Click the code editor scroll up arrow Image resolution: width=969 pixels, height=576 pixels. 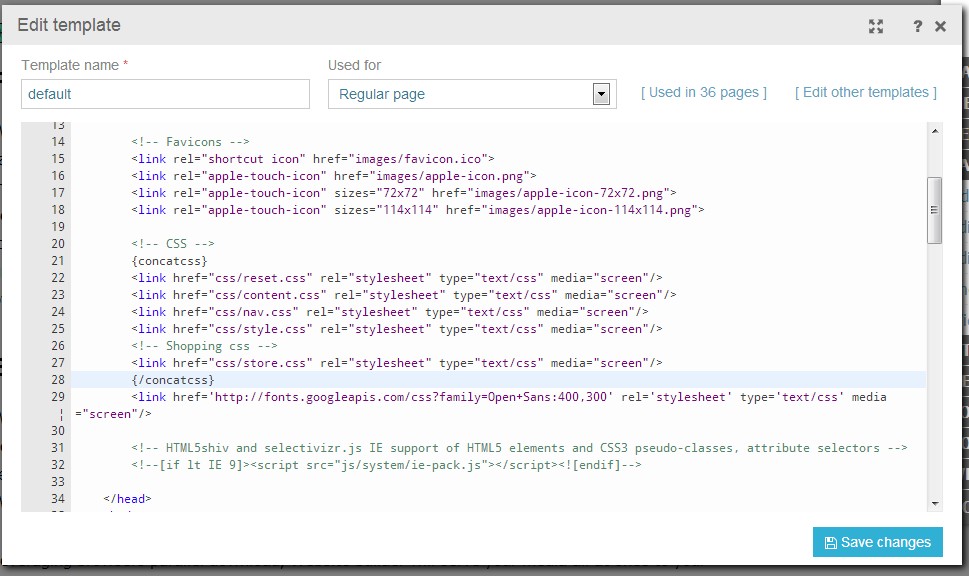(x=935, y=130)
